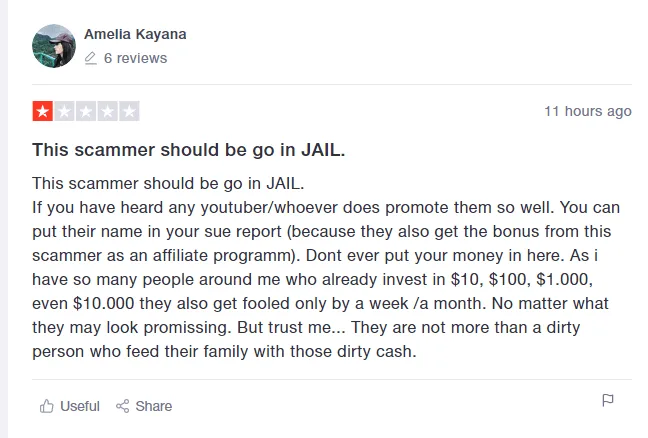Flag this review using the flag icon
The height and width of the screenshot is (438, 648).
(x=607, y=401)
